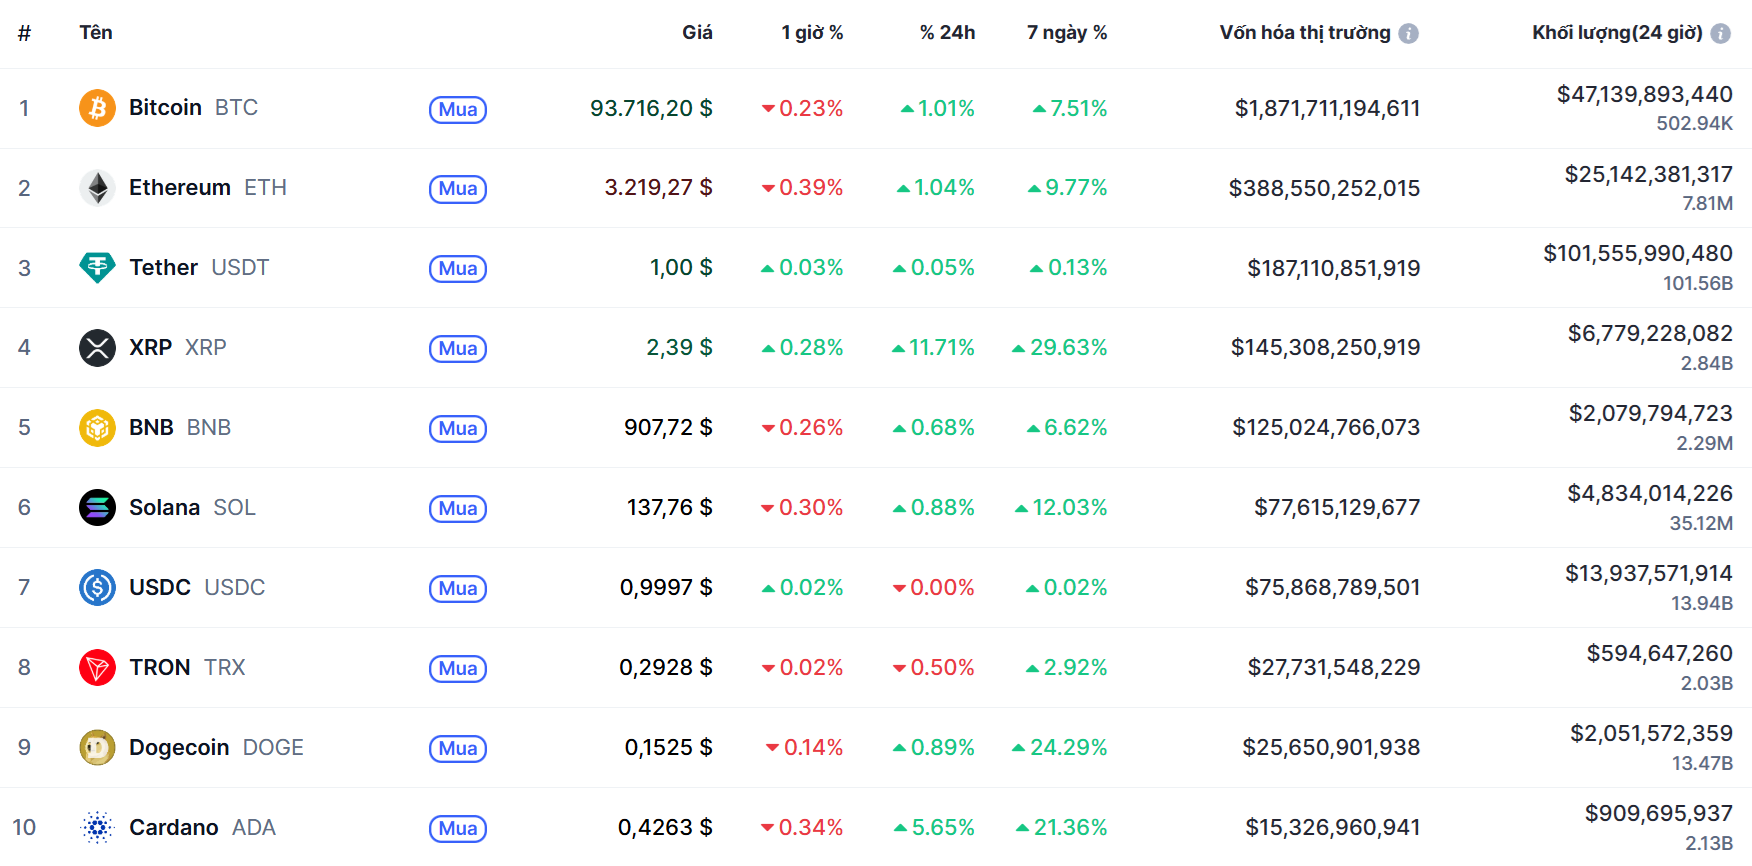Open the TRON TRX name link
This screenshot has width=1752, height=866.
187,668
